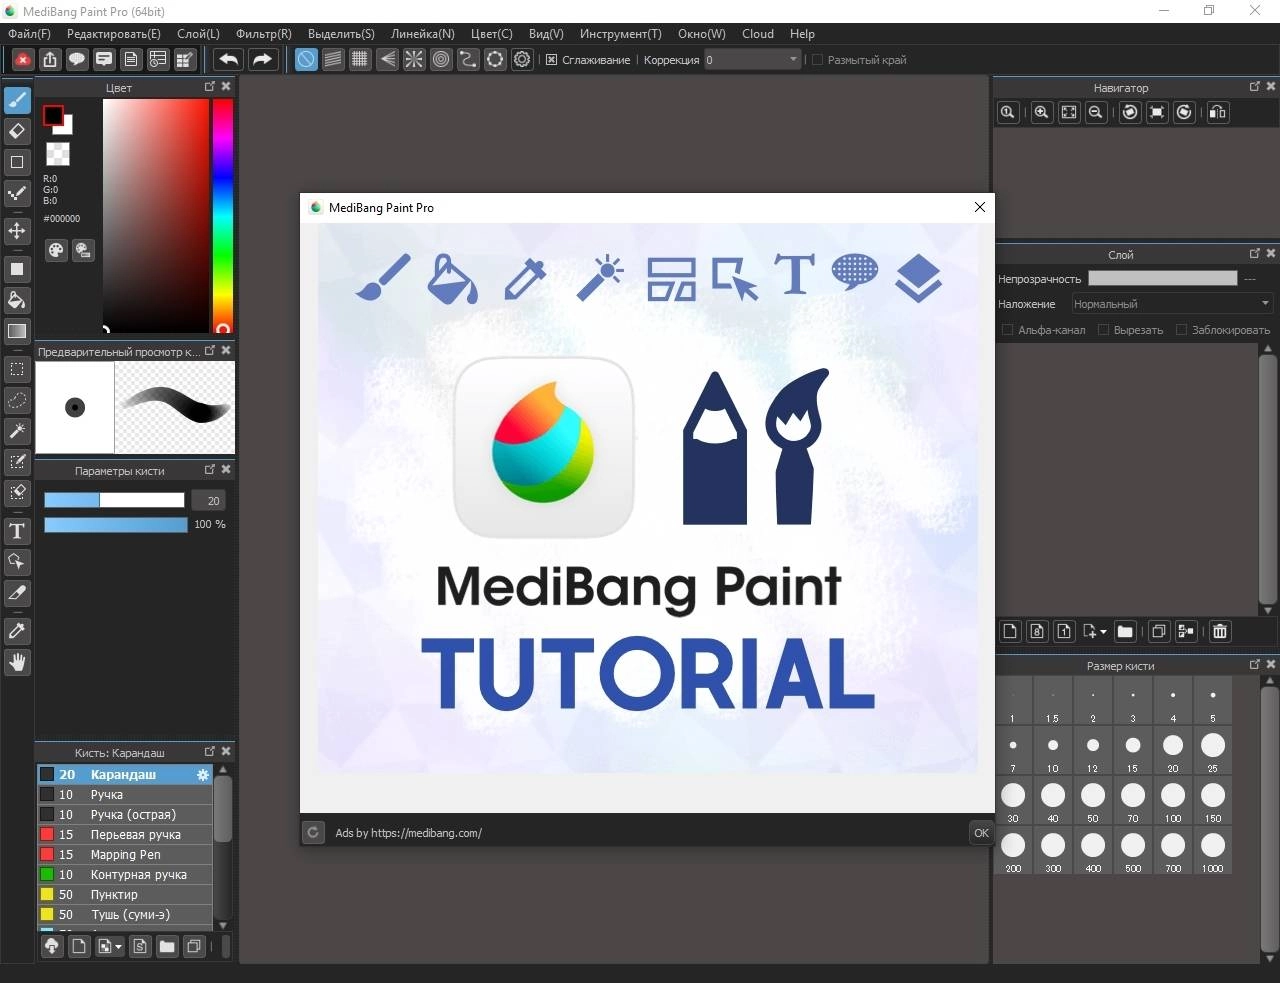Image resolution: width=1280 pixels, height=983 pixels.
Task: Toggle the vanishing point snap
Action: tap(387, 60)
